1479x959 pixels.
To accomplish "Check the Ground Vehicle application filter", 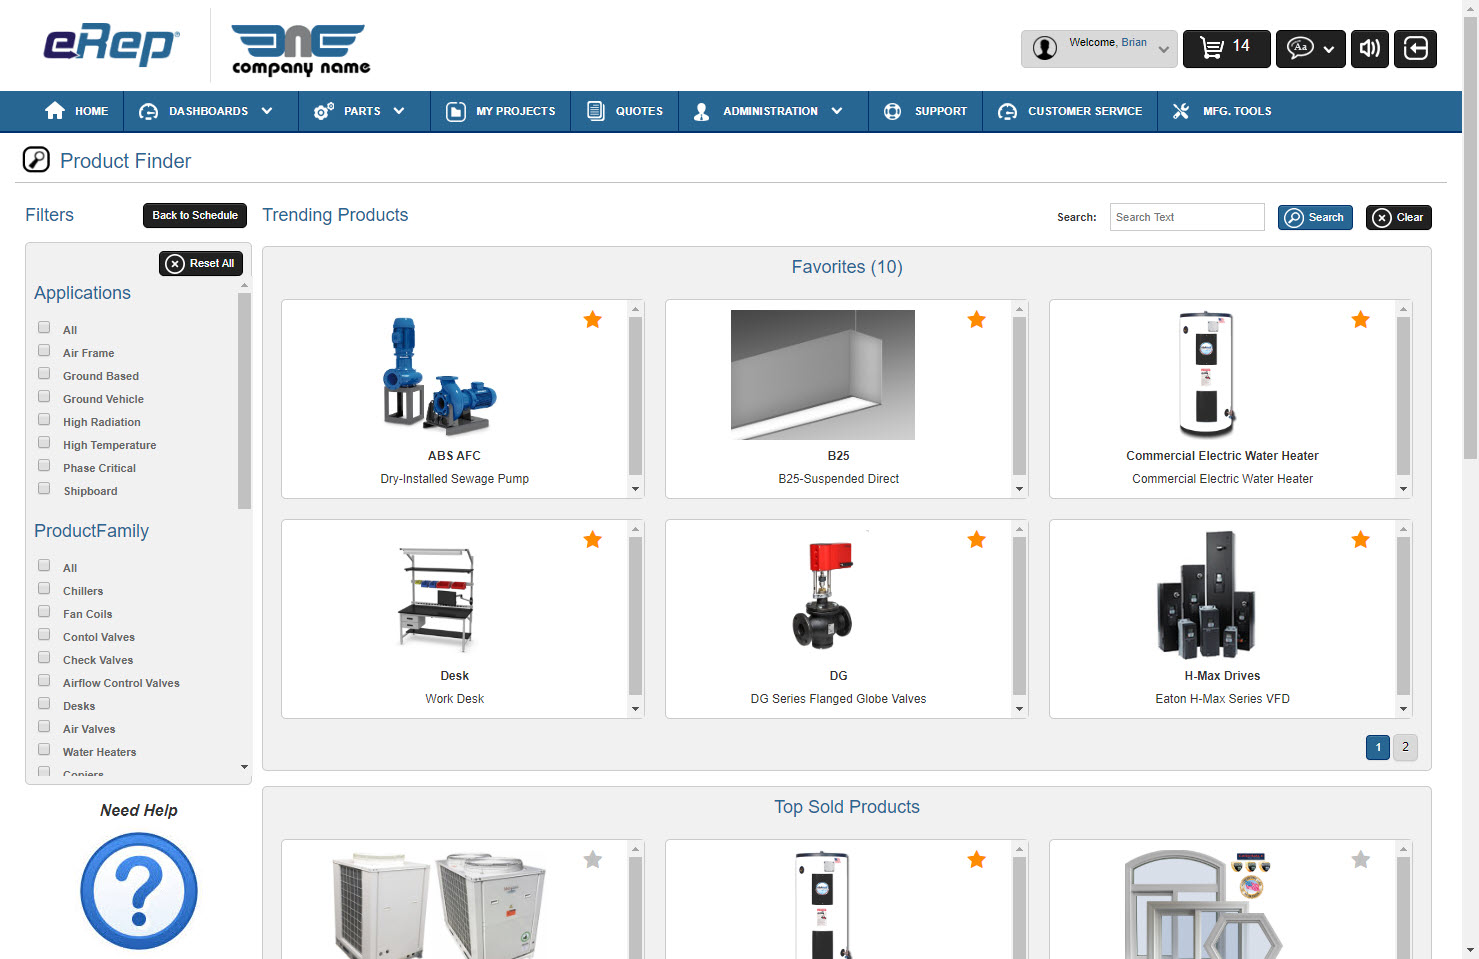I will pos(44,397).
